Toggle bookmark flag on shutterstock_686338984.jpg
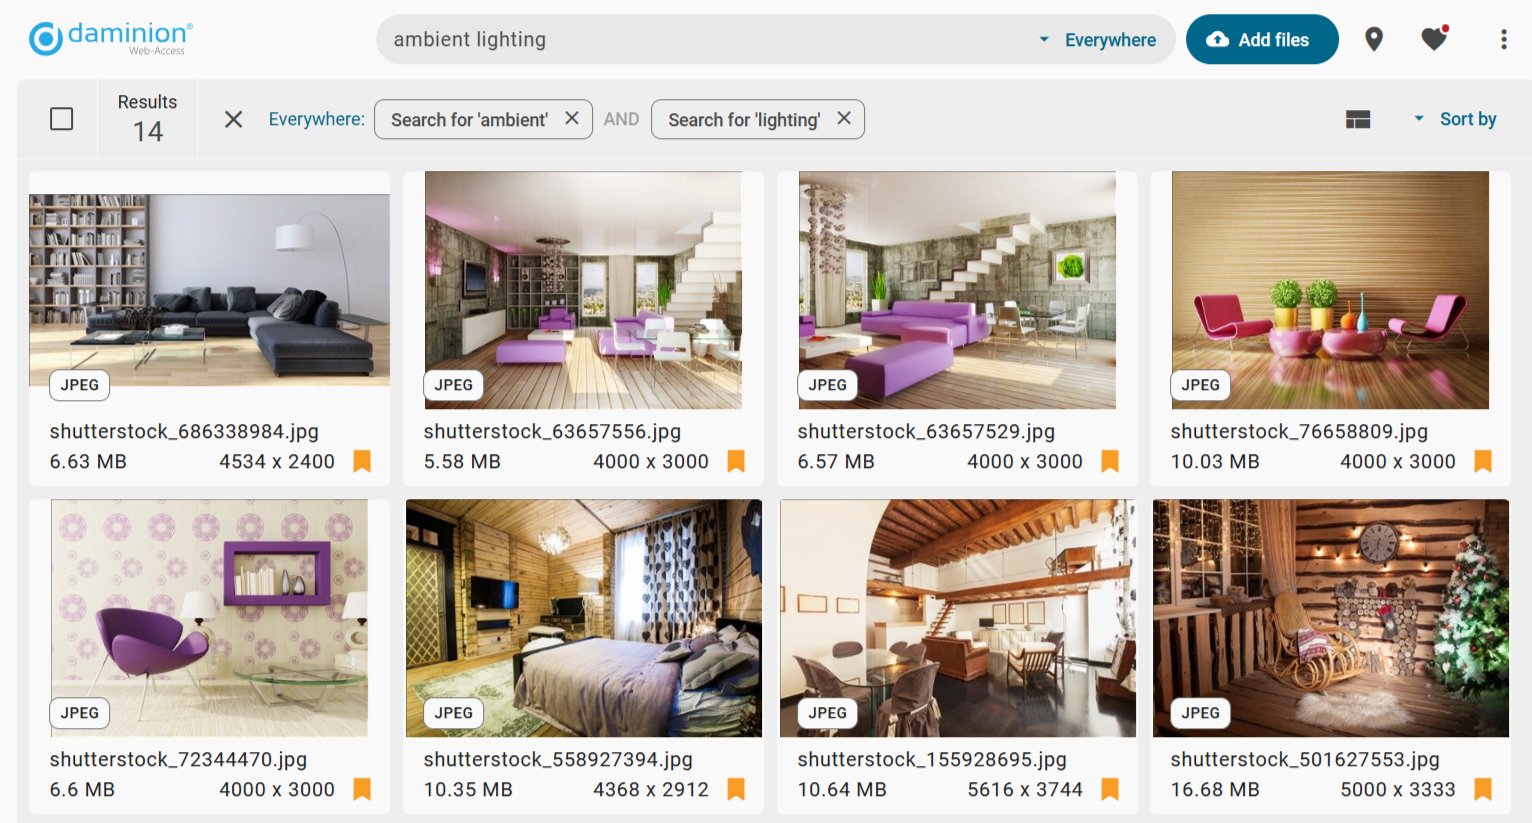This screenshot has width=1532, height=823. [x=362, y=461]
